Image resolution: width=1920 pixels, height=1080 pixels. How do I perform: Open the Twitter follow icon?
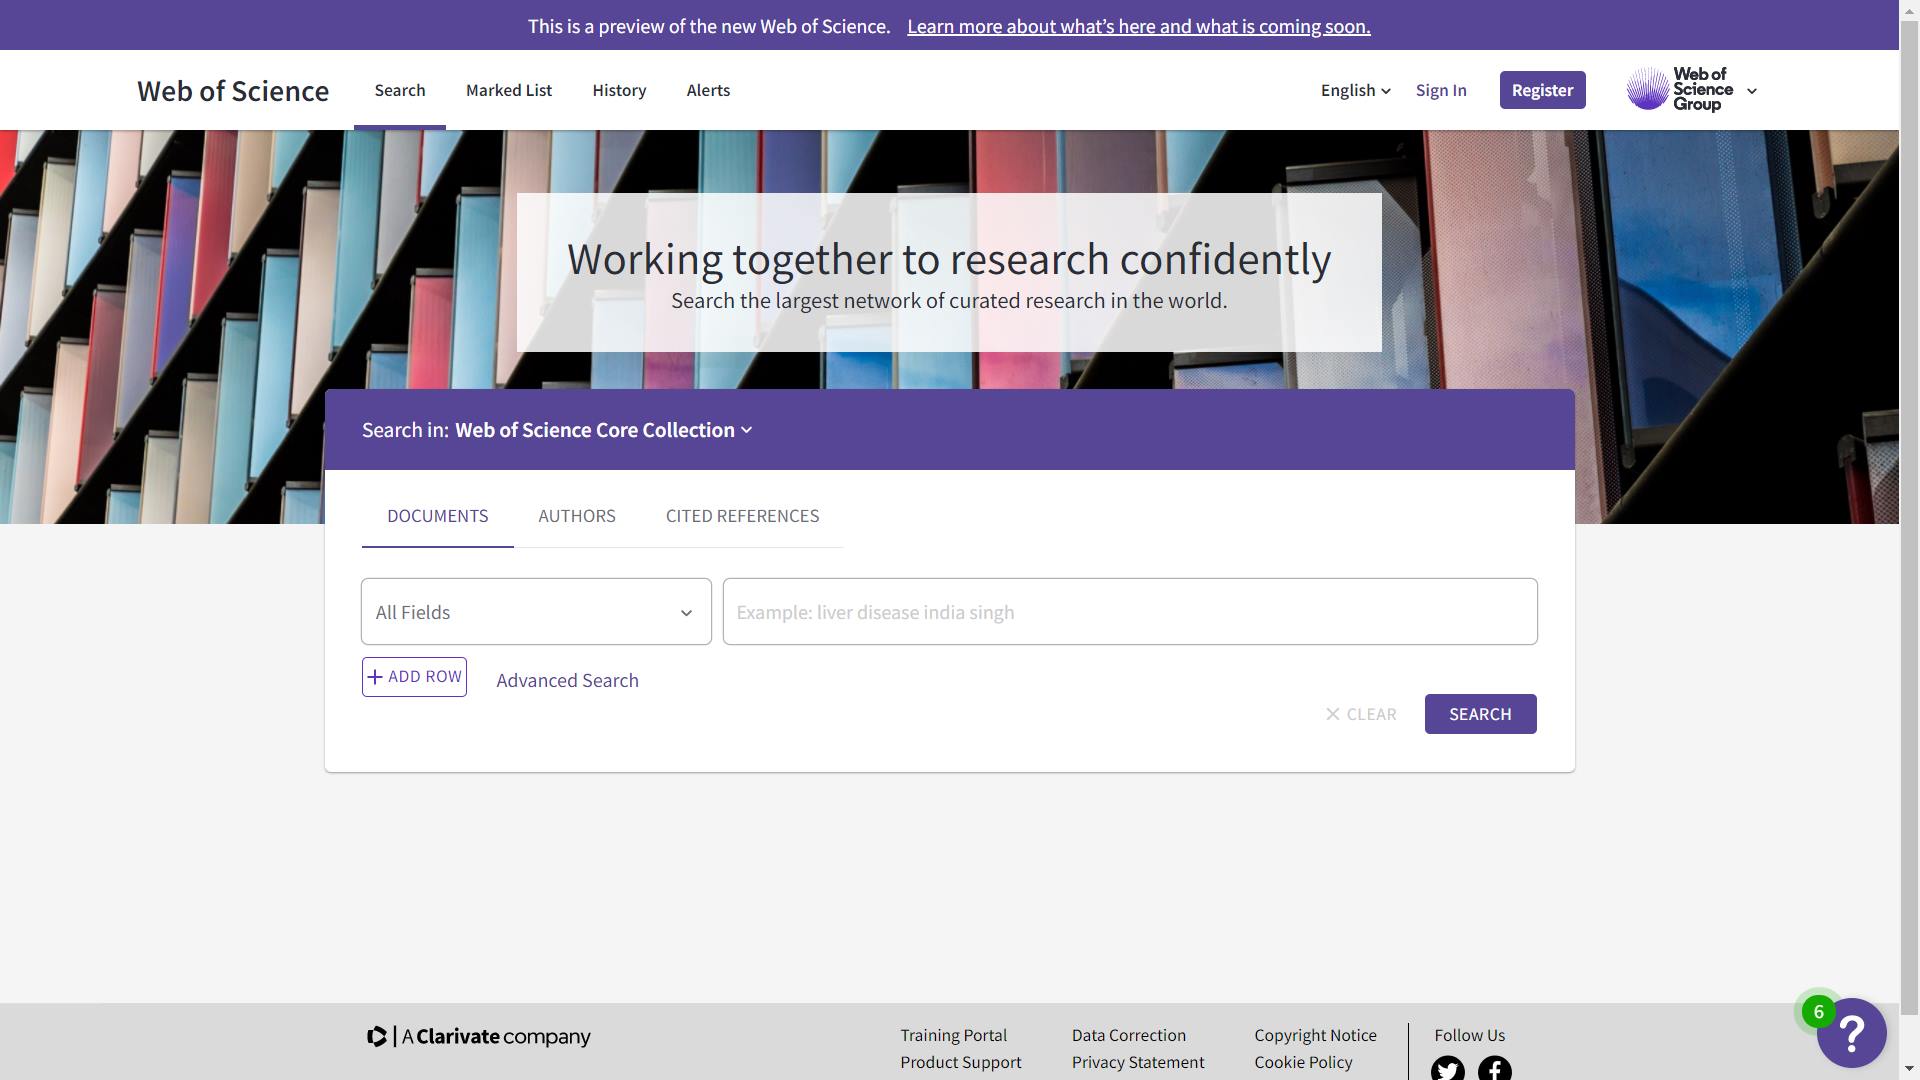[x=1447, y=1068]
